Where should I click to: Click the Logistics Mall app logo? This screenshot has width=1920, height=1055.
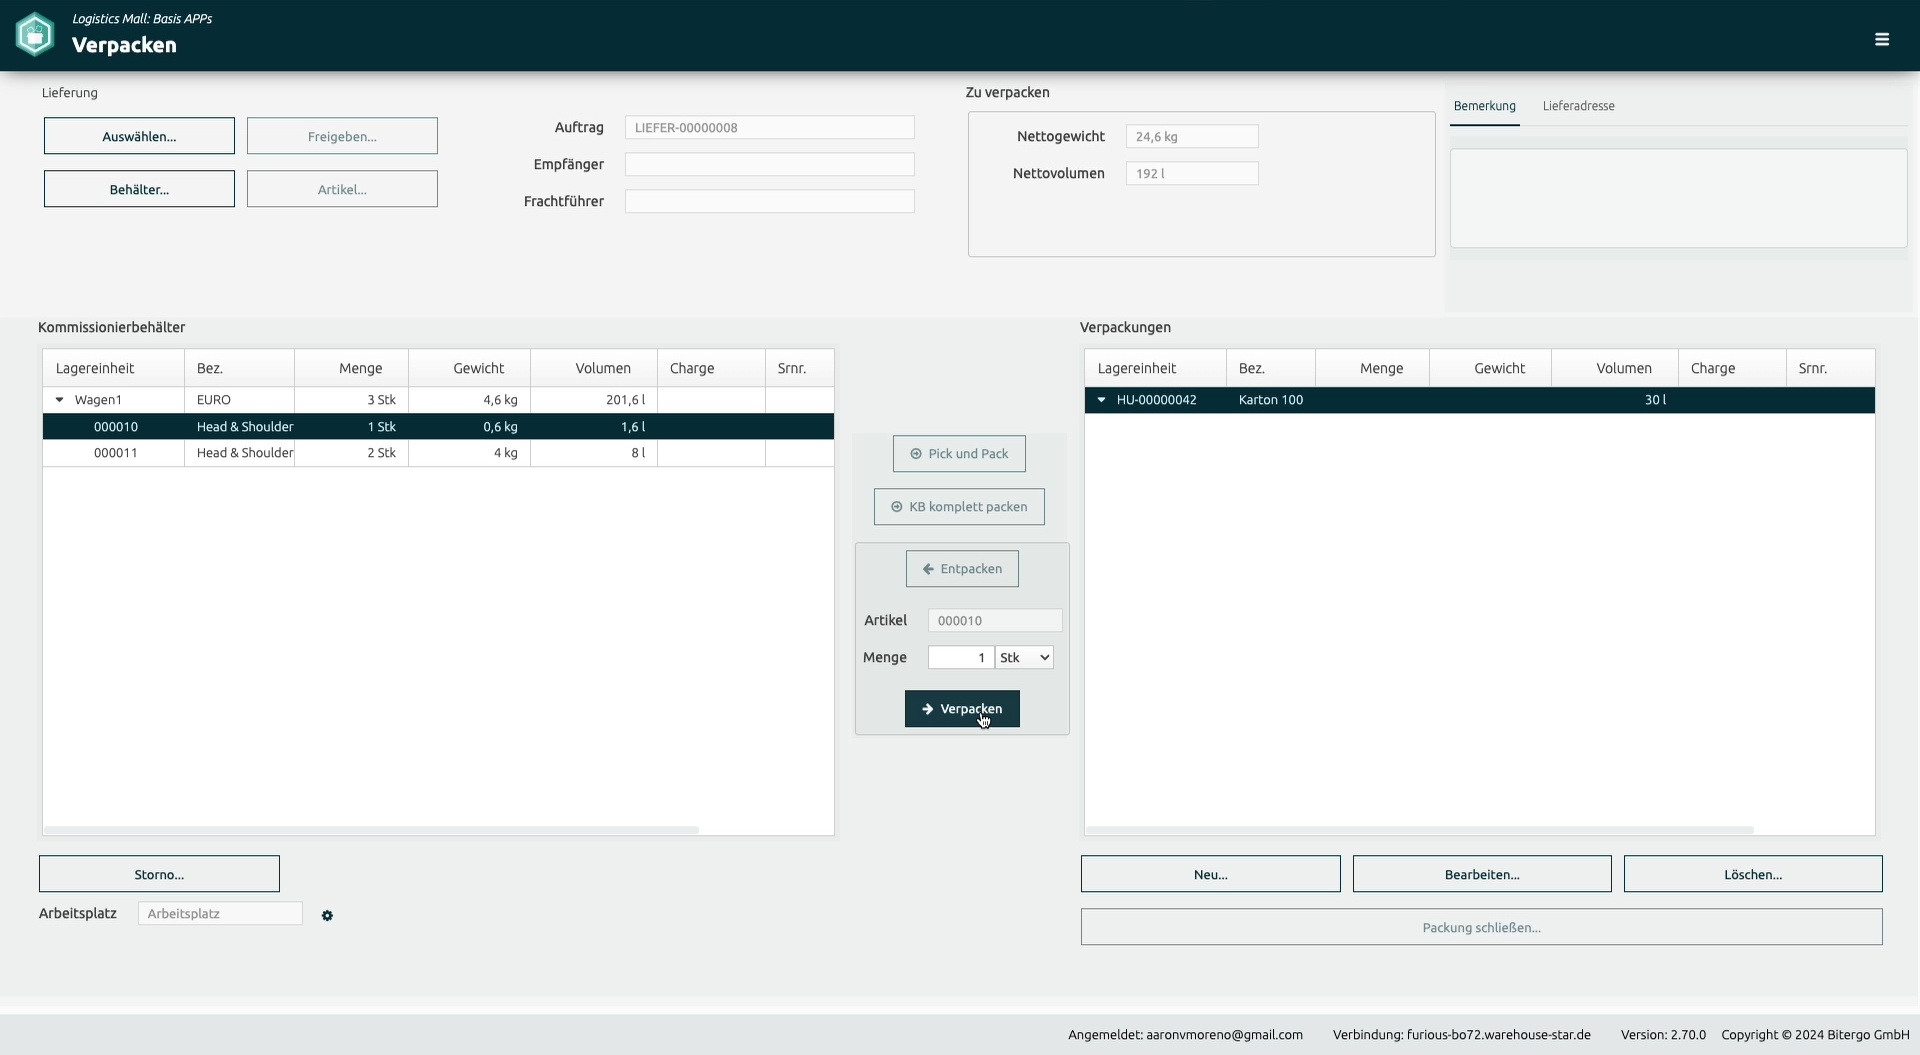(x=35, y=35)
